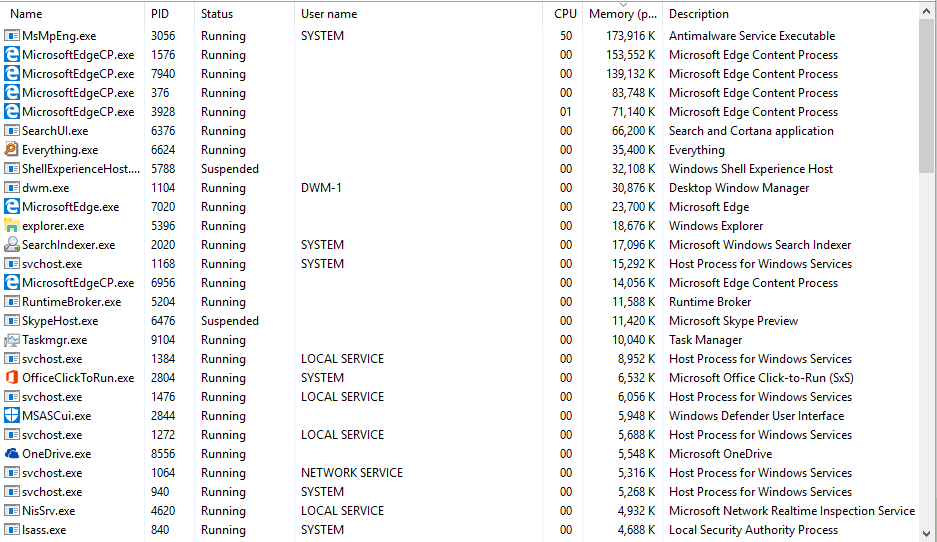The width and height of the screenshot is (937, 542).
Task: Select the MicrosoftEdge.exe icon
Action: click(11, 207)
